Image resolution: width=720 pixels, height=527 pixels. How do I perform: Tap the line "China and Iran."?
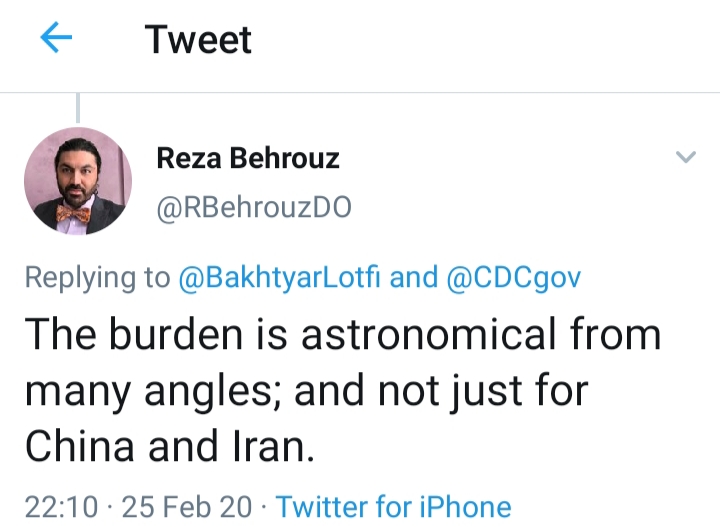pyautogui.click(x=170, y=446)
